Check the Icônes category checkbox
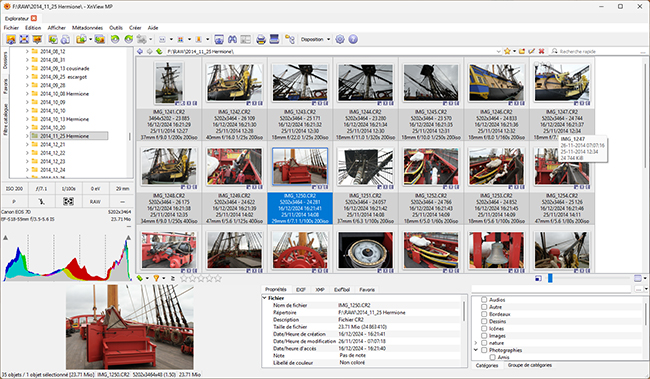The image size is (650, 379). point(484,328)
